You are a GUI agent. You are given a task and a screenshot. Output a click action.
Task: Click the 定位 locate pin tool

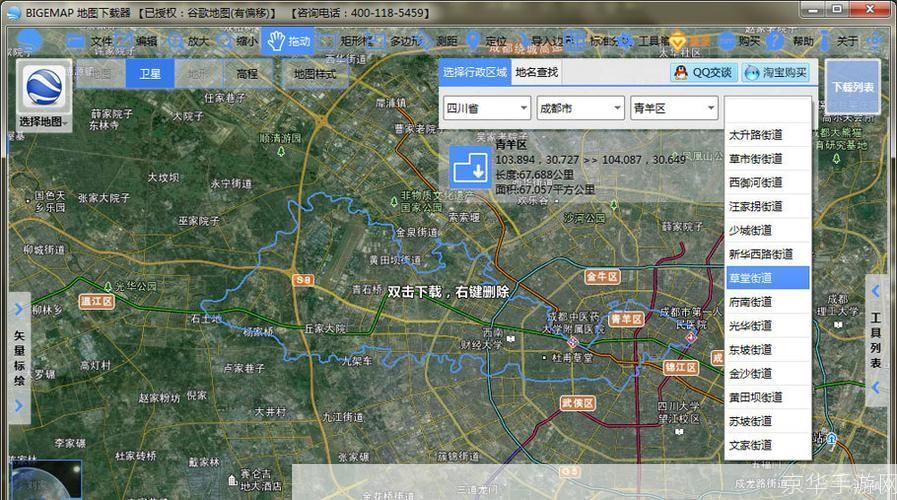pos(486,41)
